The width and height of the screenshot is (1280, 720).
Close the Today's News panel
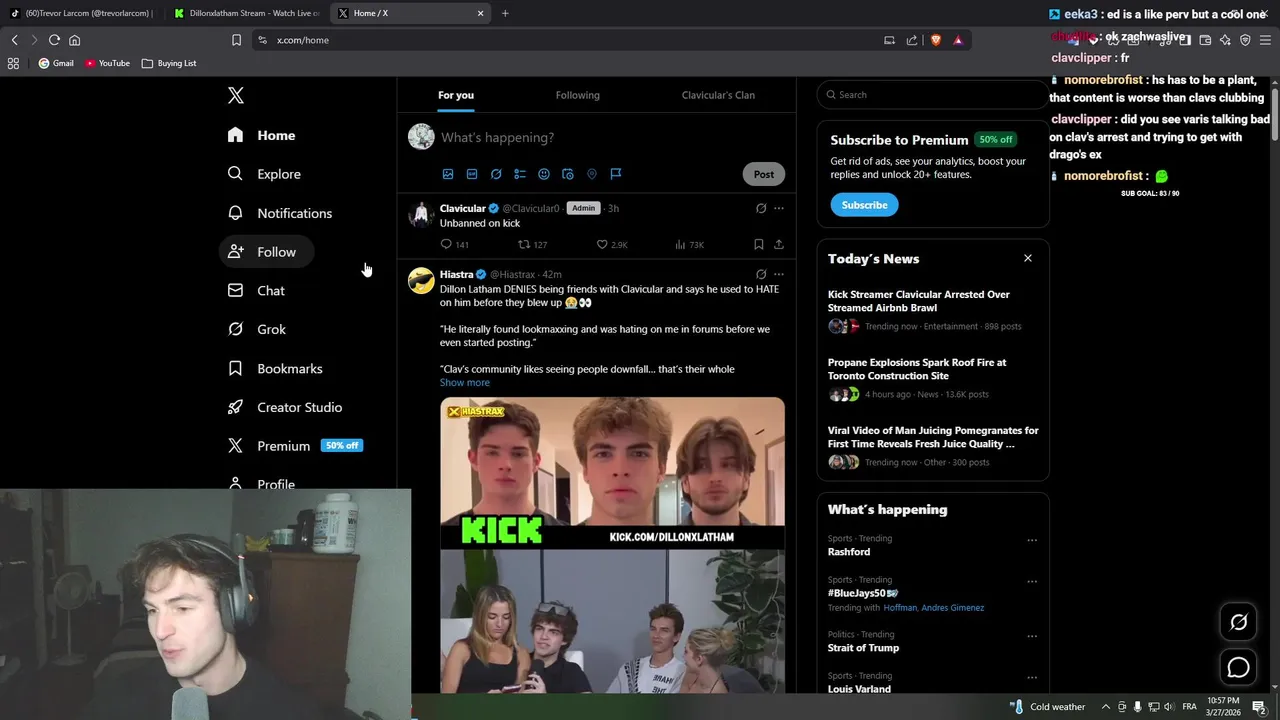[x=1027, y=258]
